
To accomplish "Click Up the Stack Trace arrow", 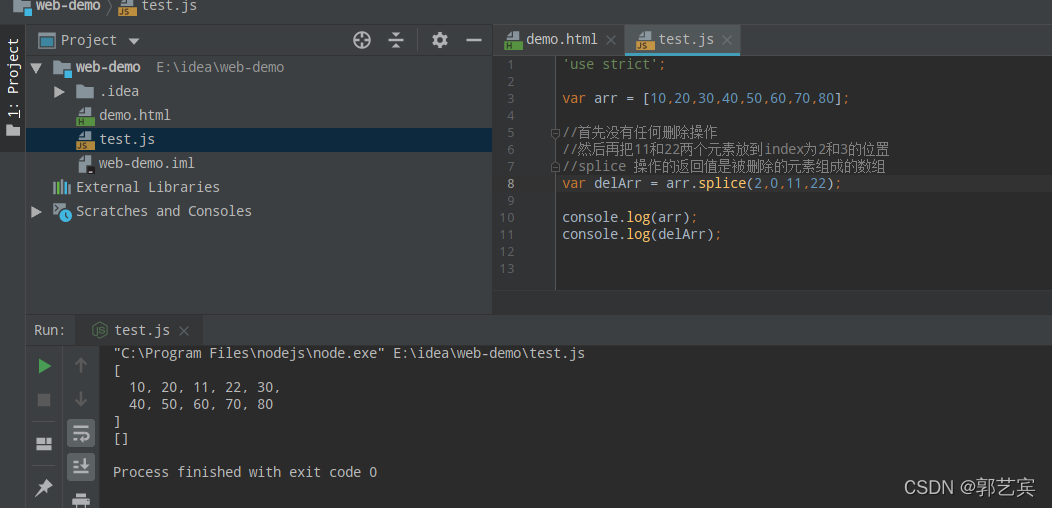I will [81, 365].
